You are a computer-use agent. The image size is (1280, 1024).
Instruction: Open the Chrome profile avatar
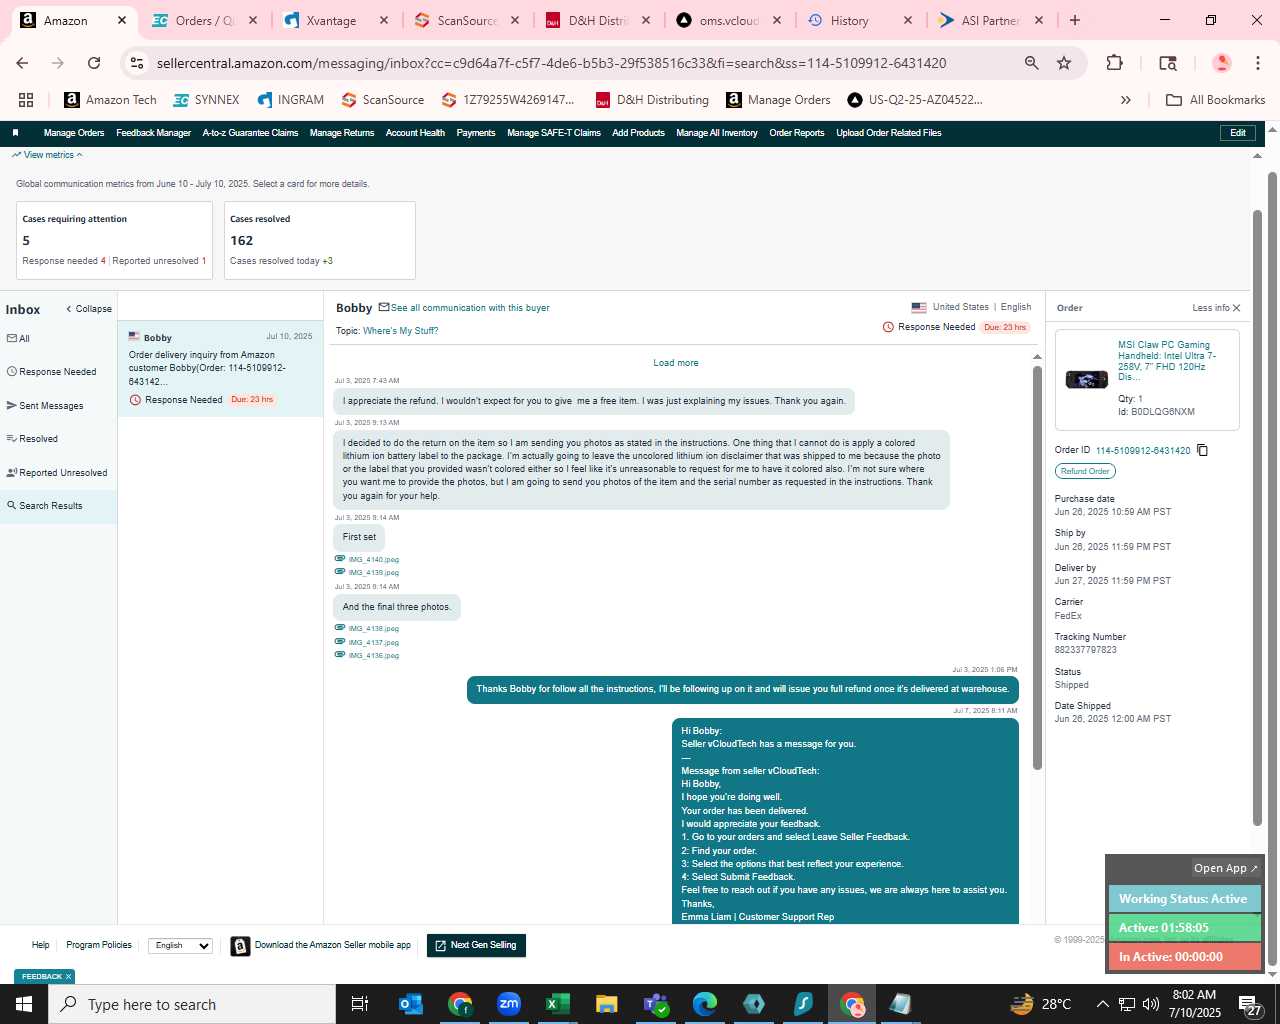(x=1221, y=63)
